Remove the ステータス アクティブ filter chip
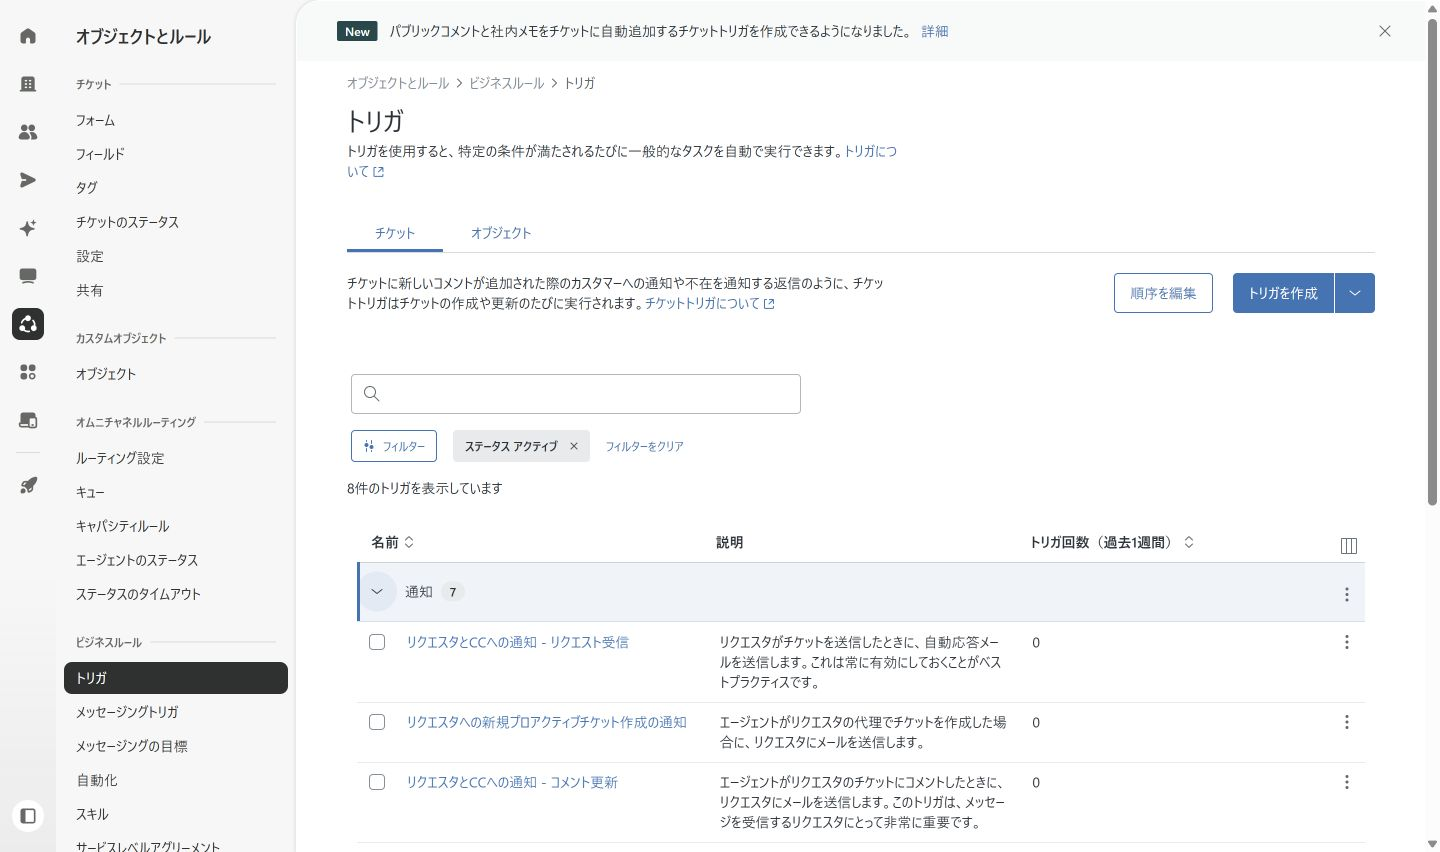This screenshot has height=852, width=1440. pyautogui.click(x=574, y=446)
